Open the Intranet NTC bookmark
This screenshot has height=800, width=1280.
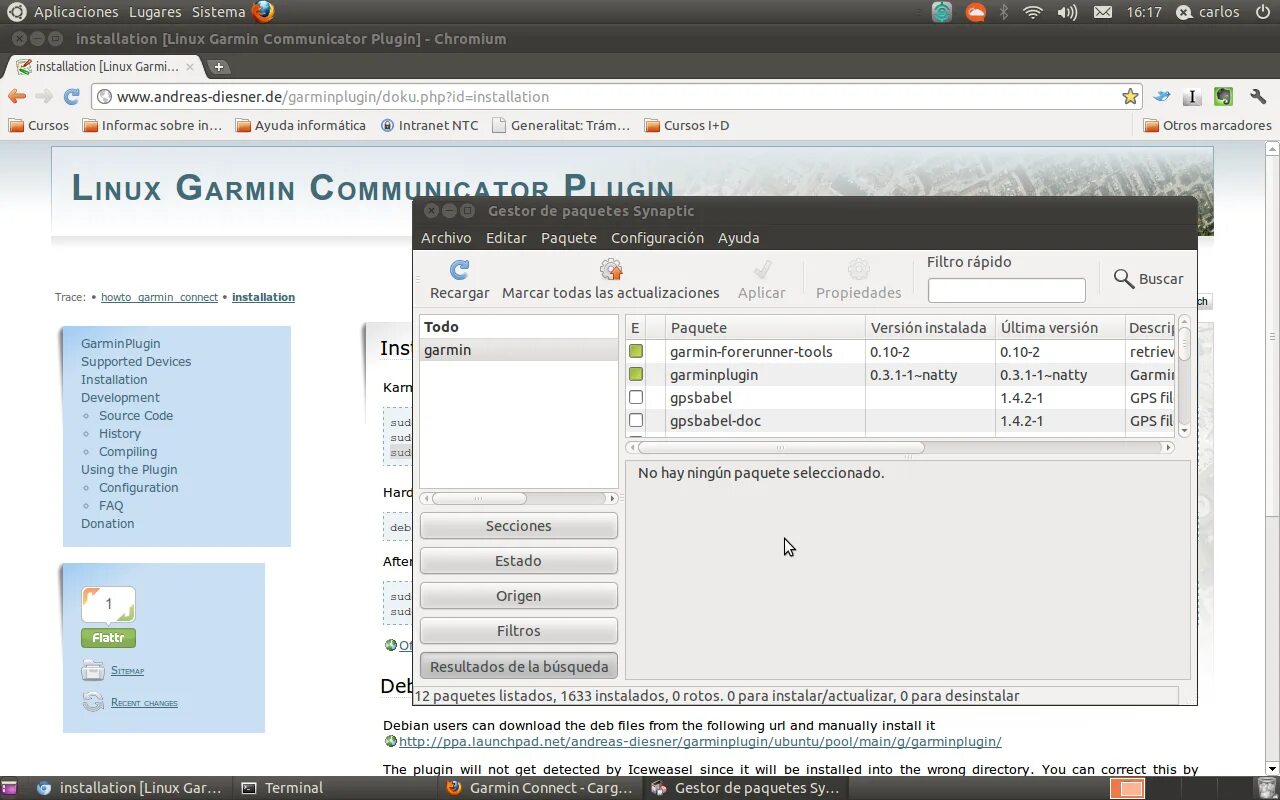(x=430, y=126)
